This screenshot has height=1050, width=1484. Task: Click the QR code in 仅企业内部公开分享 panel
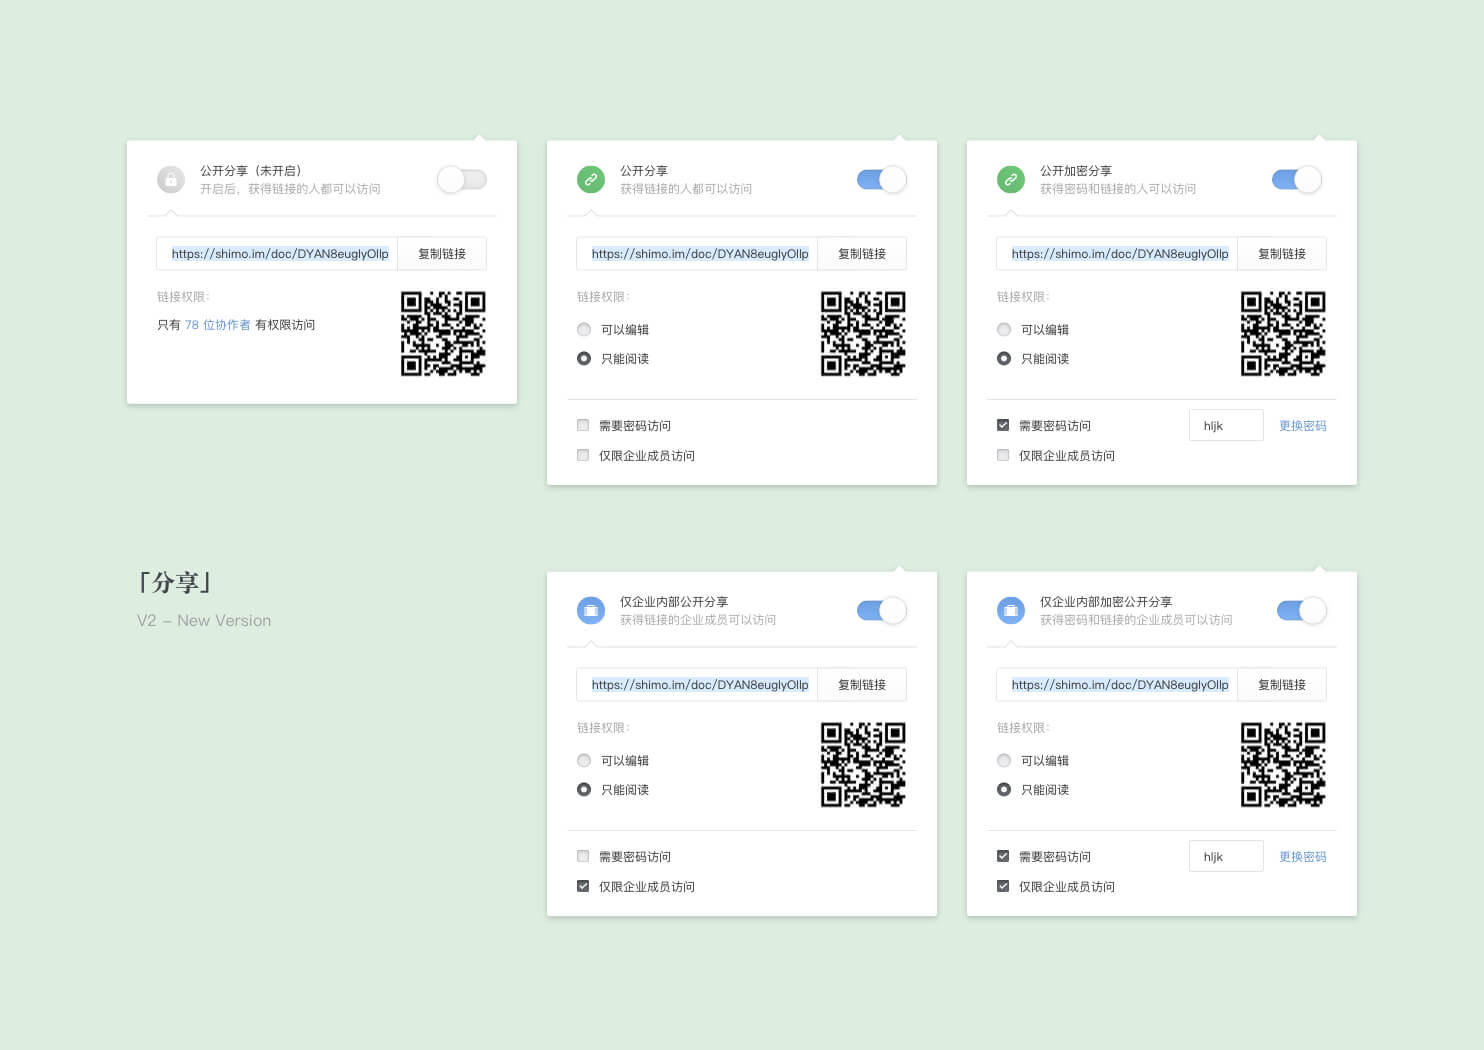coord(863,764)
